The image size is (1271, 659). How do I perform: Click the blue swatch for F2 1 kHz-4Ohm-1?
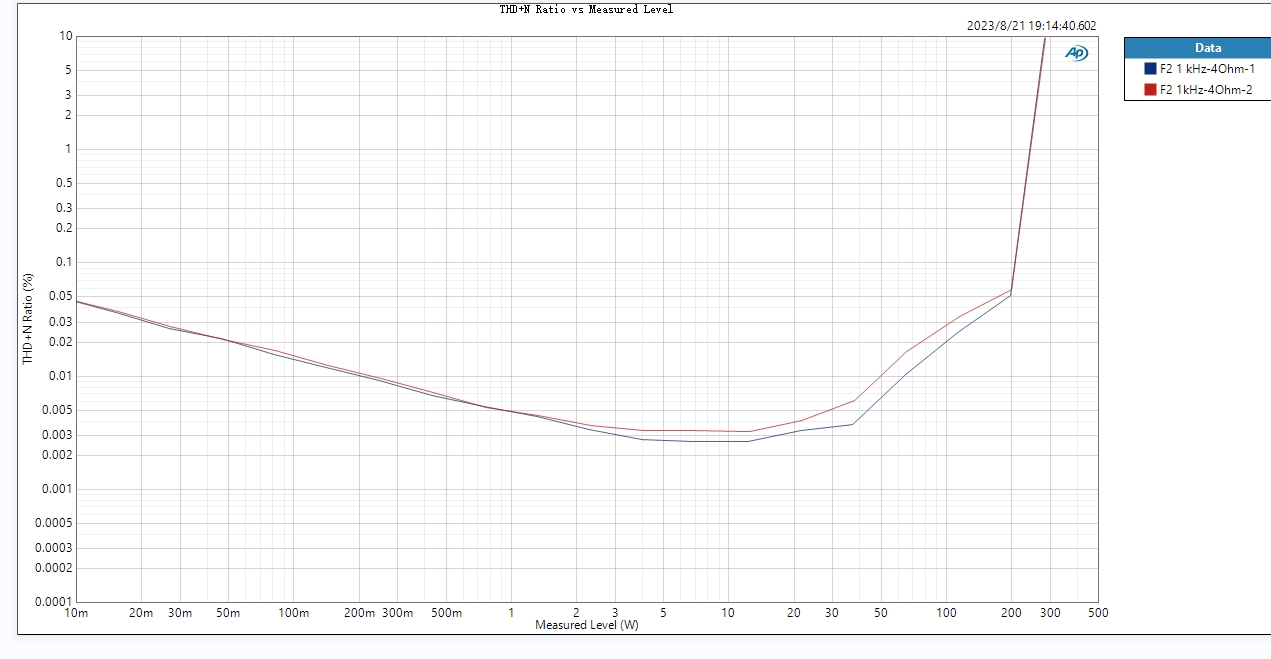[x=1150, y=69]
